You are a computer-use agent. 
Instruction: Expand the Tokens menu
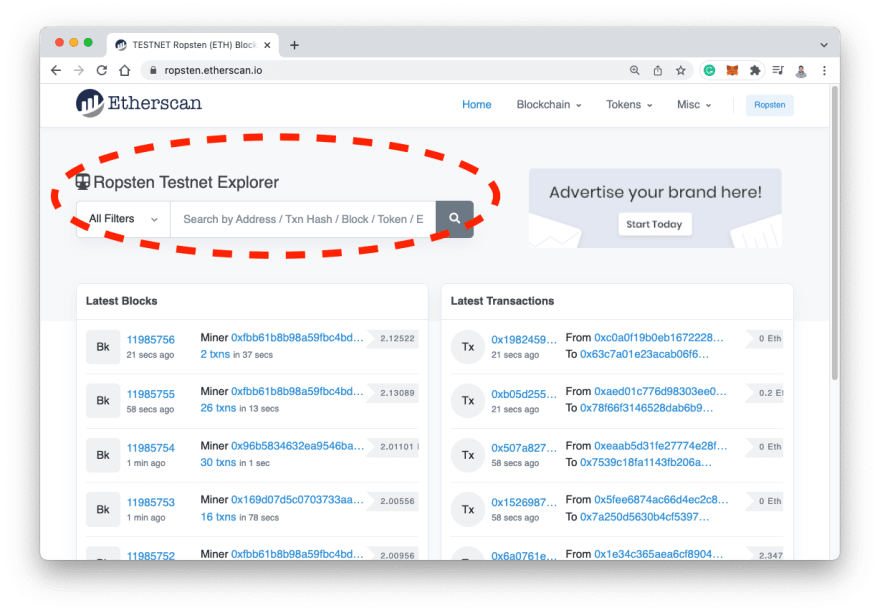point(629,104)
